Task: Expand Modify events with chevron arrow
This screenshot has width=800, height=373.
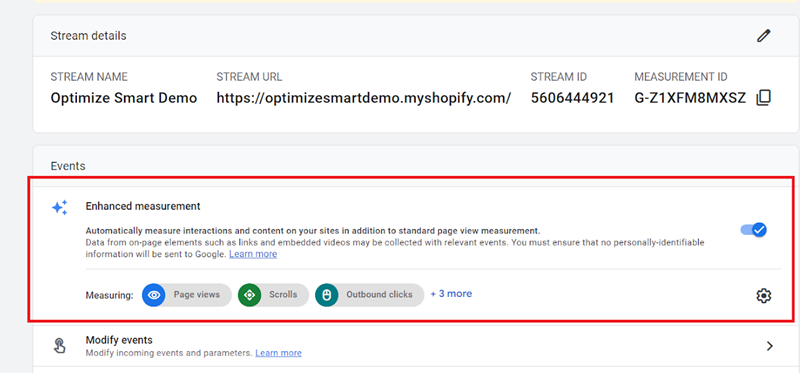Action: pos(769,346)
